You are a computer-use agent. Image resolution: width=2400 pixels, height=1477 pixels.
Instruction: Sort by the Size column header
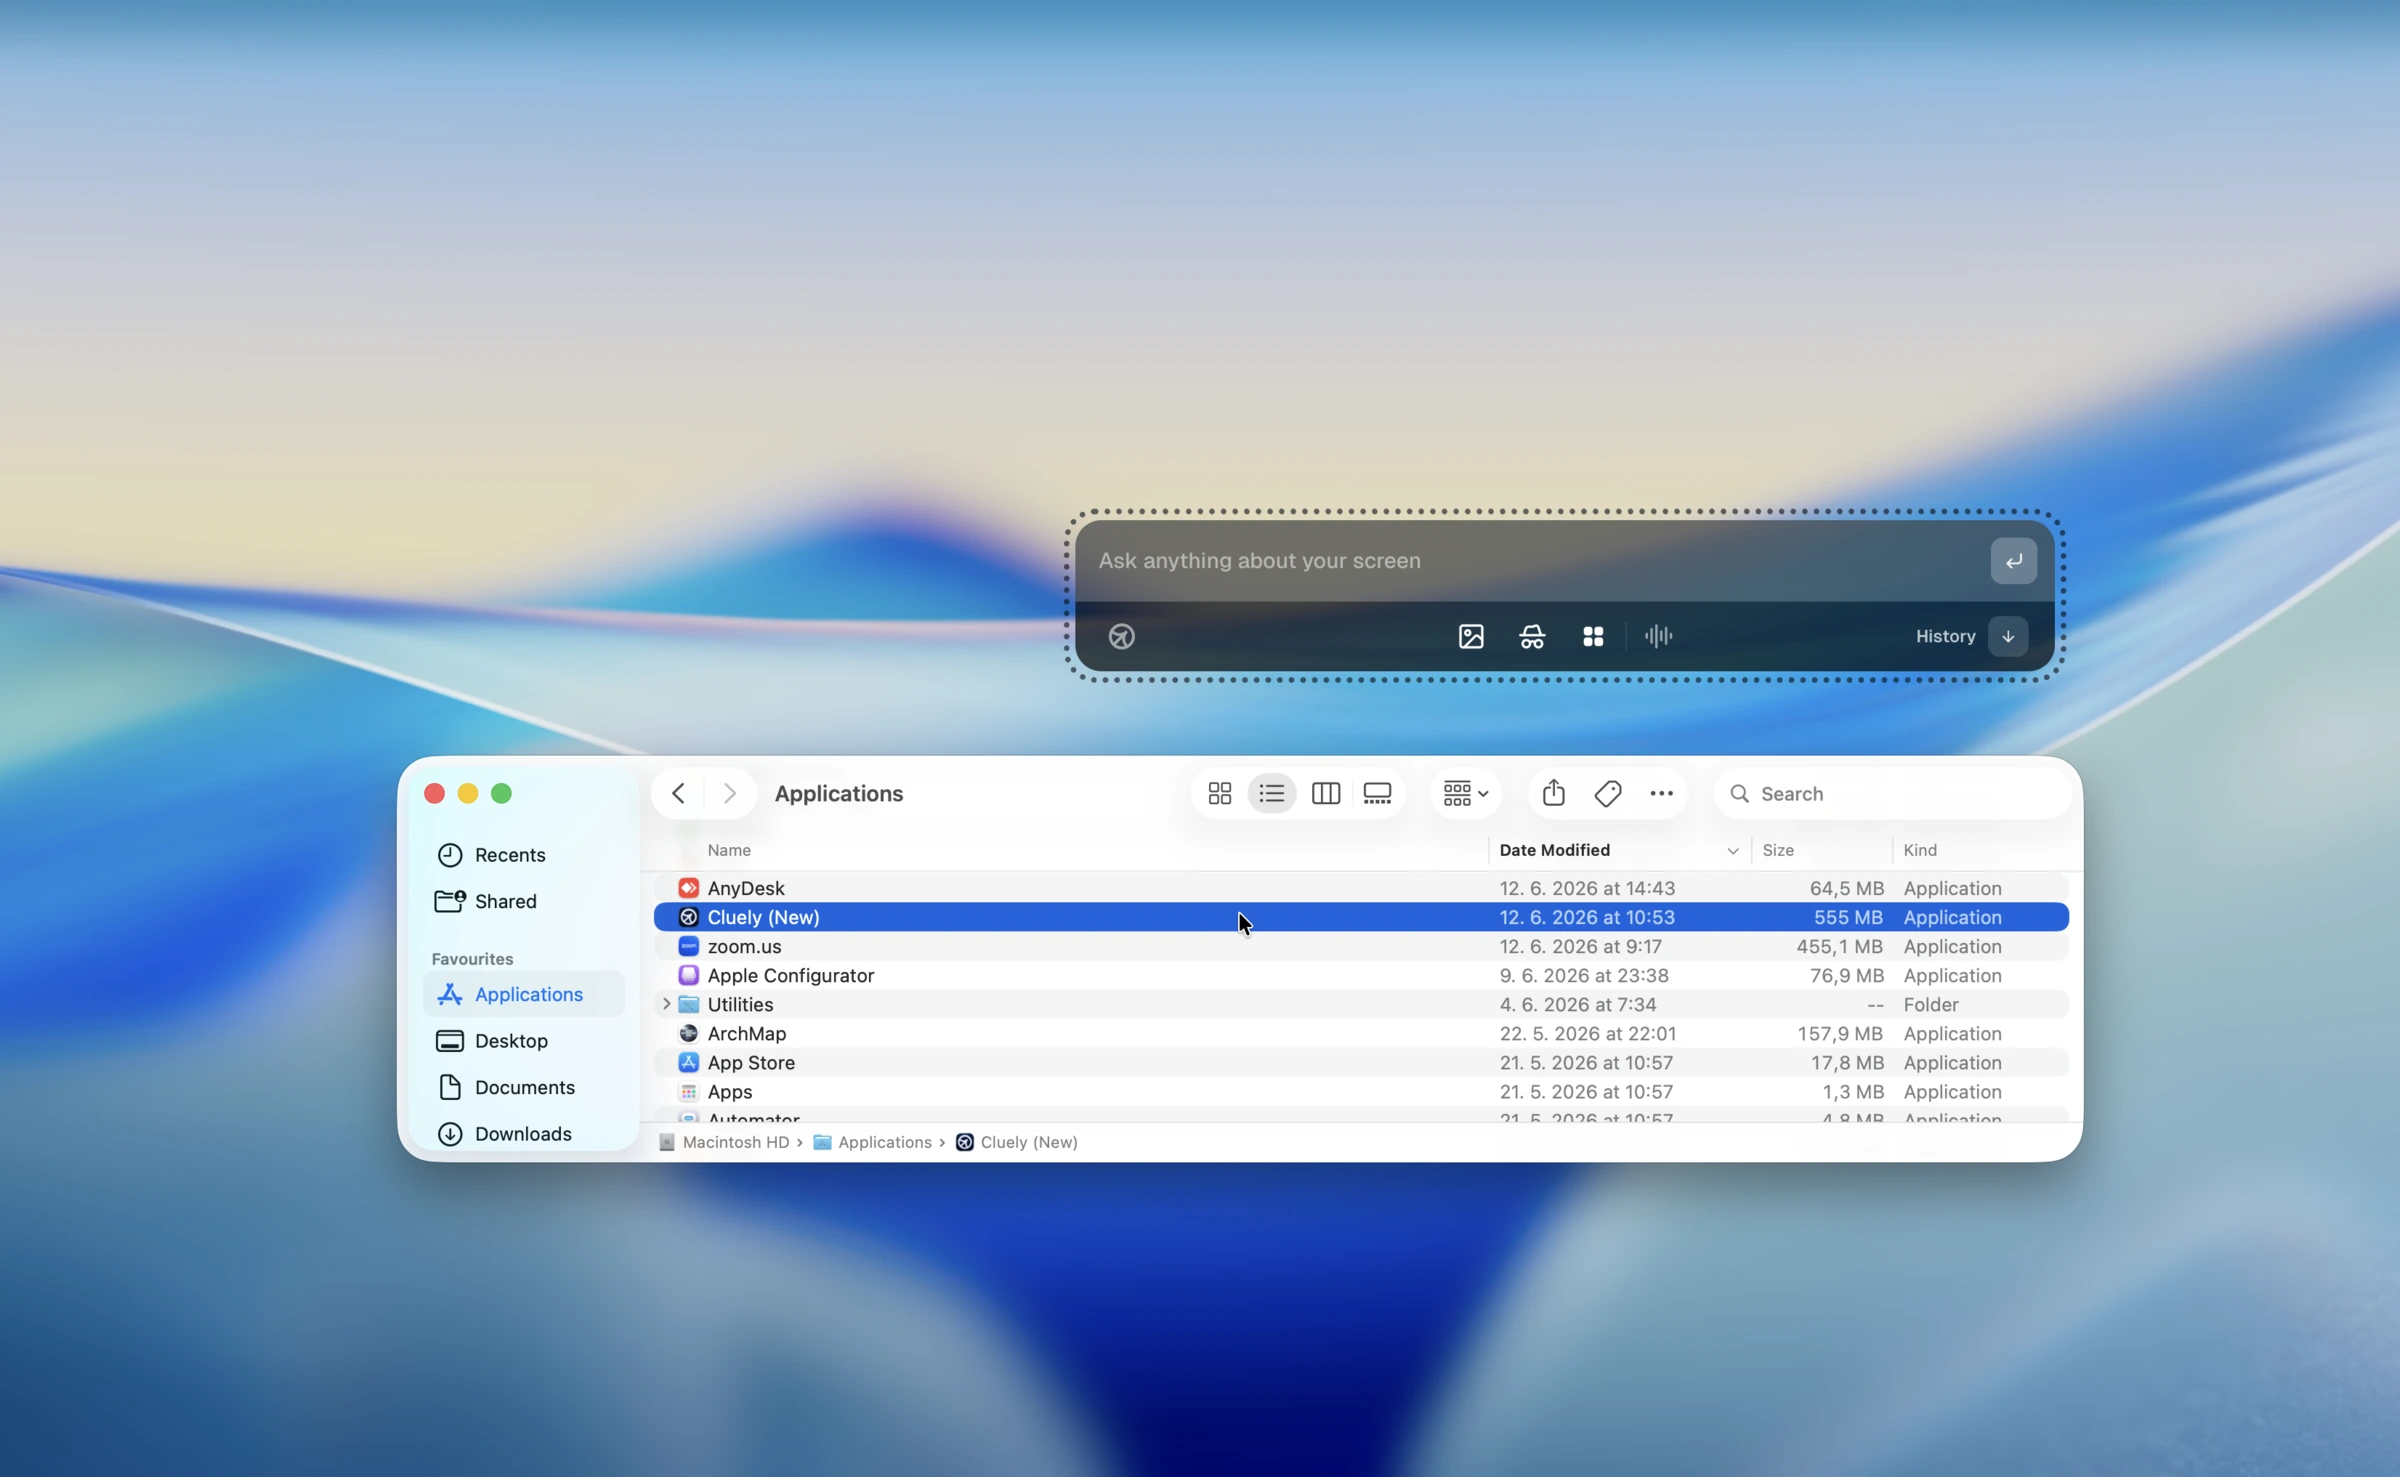pos(1778,850)
